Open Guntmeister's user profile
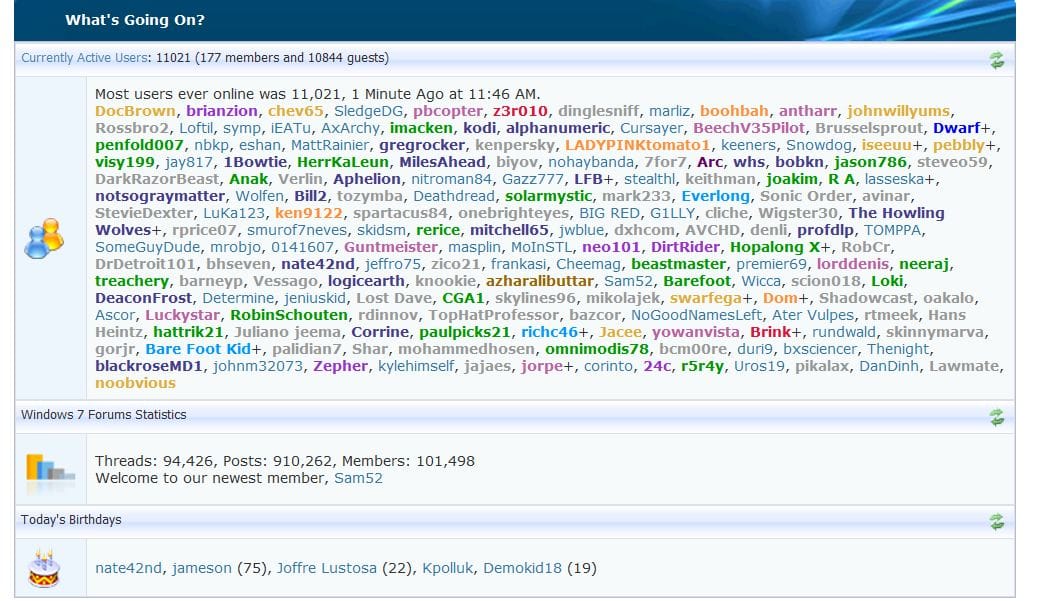The height and width of the screenshot is (601, 1046). tap(391, 247)
